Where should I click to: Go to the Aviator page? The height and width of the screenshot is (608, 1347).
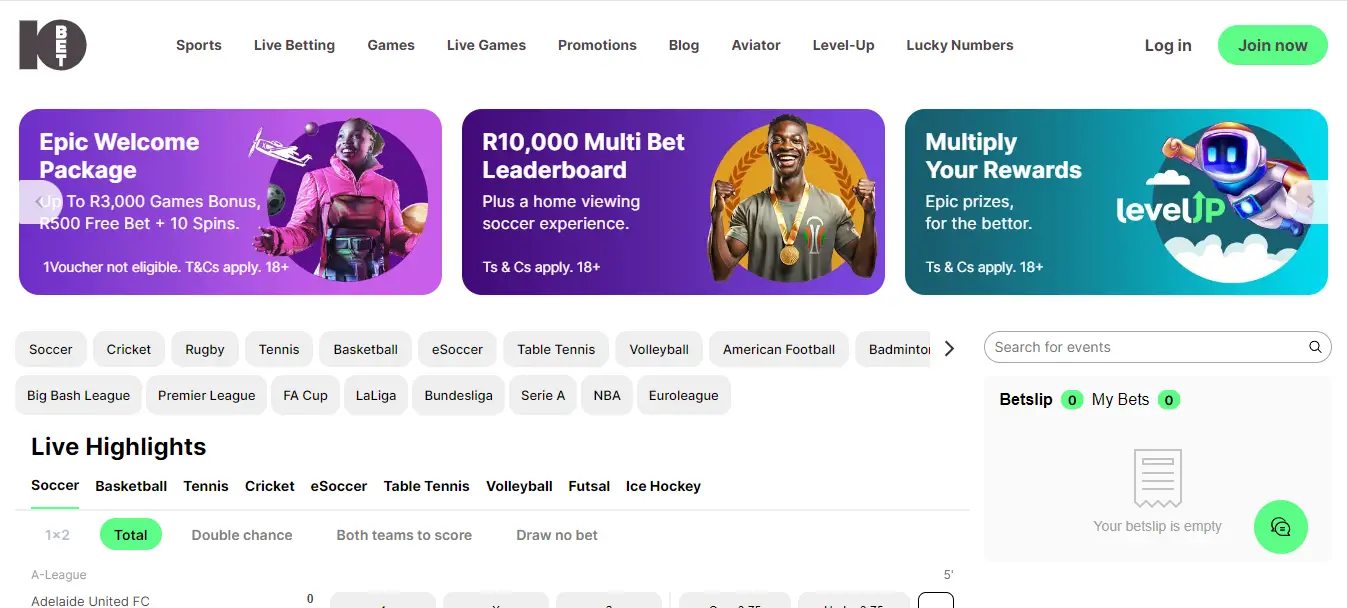point(756,45)
